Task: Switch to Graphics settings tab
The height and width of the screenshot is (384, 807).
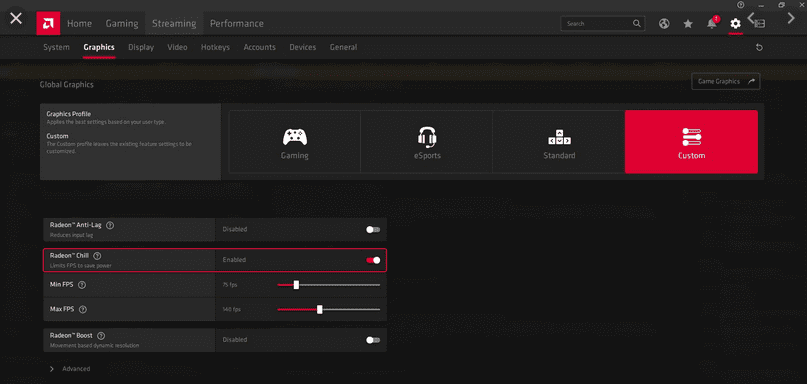Action: pos(99,47)
